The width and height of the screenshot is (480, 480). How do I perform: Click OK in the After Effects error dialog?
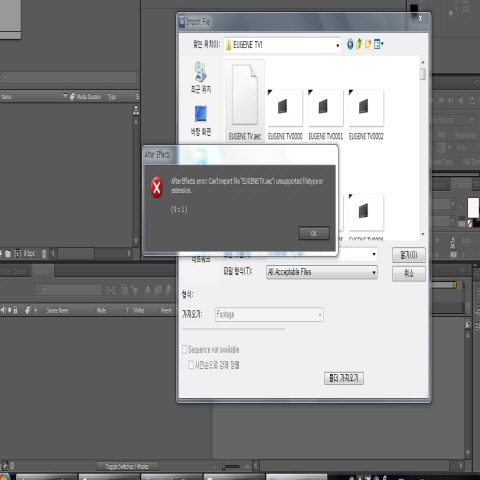314,233
